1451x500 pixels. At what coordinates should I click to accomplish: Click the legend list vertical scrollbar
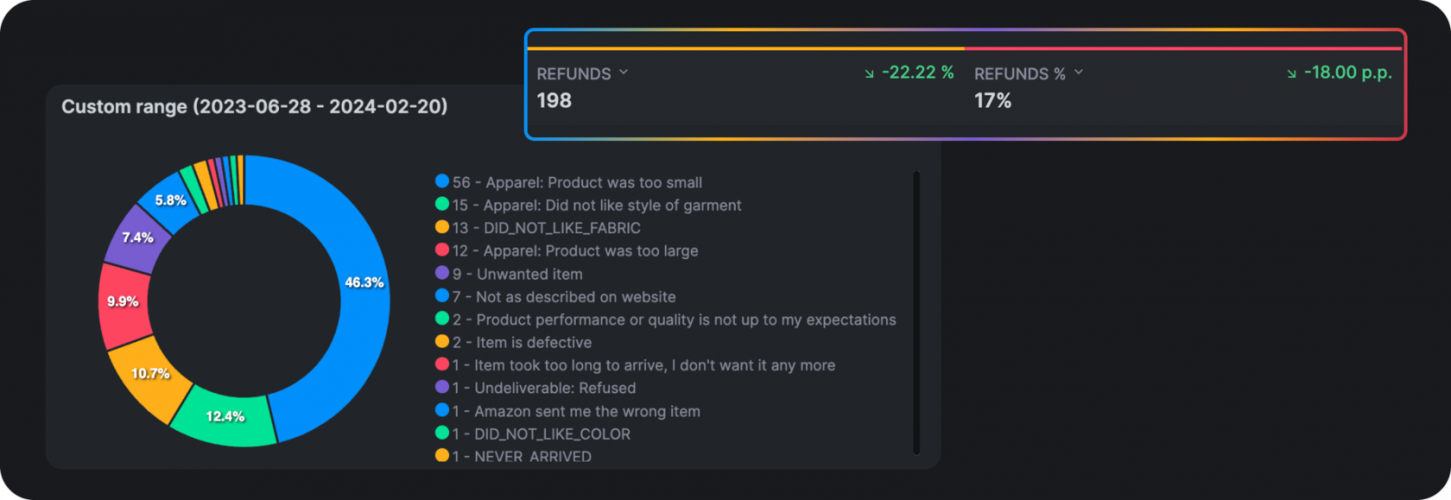click(x=916, y=312)
